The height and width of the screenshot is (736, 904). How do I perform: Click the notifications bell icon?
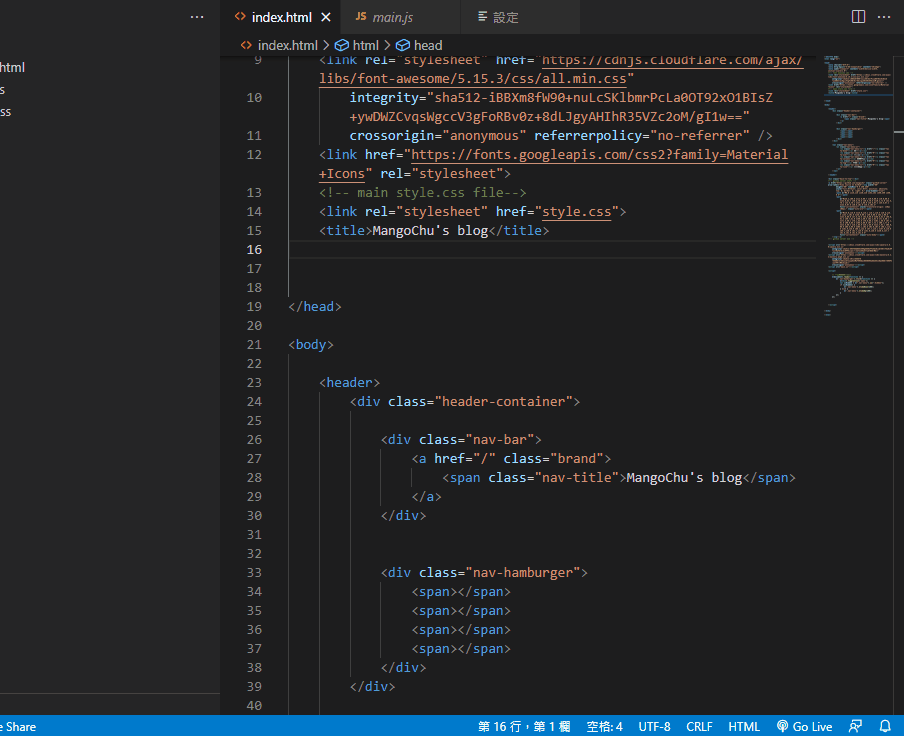[x=885, y=727]
